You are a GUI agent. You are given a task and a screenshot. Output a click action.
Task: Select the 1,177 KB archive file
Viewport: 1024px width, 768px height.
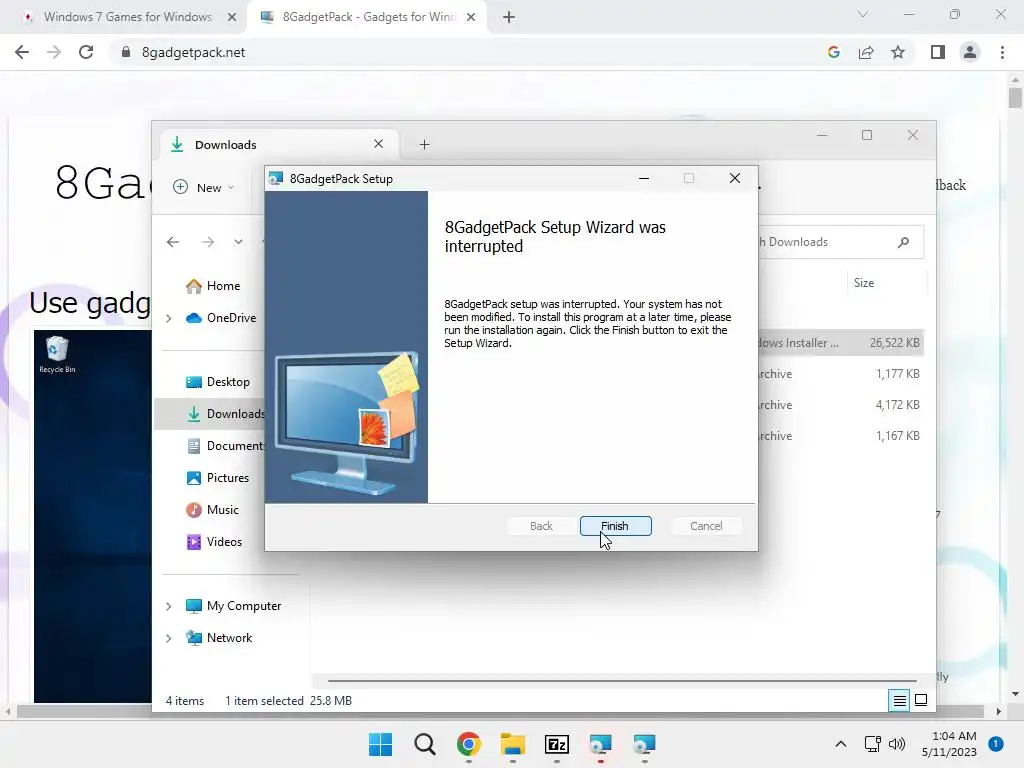pyautogui.click(x=841, y=374)
